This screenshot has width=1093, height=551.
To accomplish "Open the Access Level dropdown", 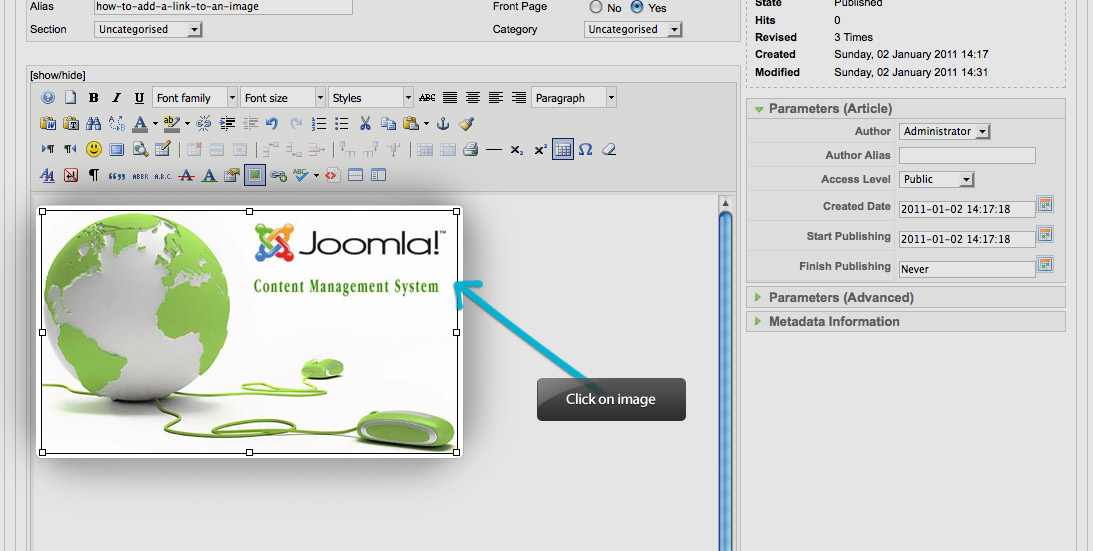I will (936, 179).
